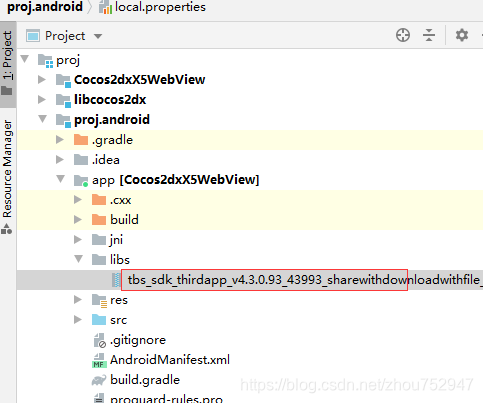Collapse the proj.android module
The height and width of the screenshot is (403, 483).
point(42,119)
